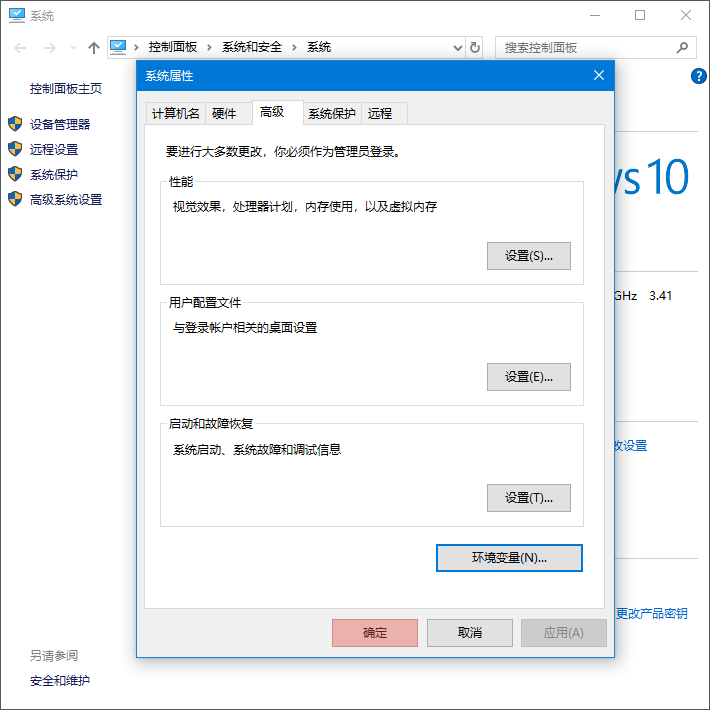Click the refresh icon in the address bar
Screen dimensions: 710x710
[x=475, y=47]
